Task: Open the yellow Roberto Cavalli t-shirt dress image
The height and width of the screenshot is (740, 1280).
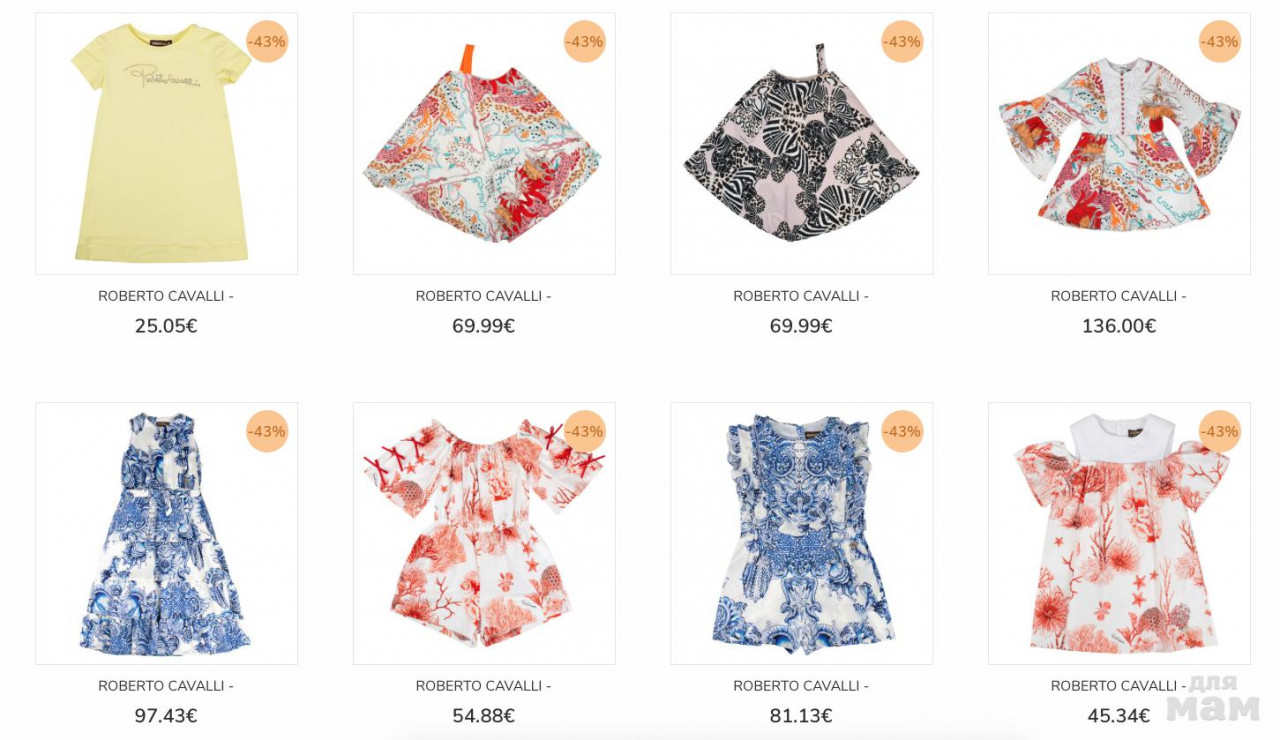Action: (166, 143)
